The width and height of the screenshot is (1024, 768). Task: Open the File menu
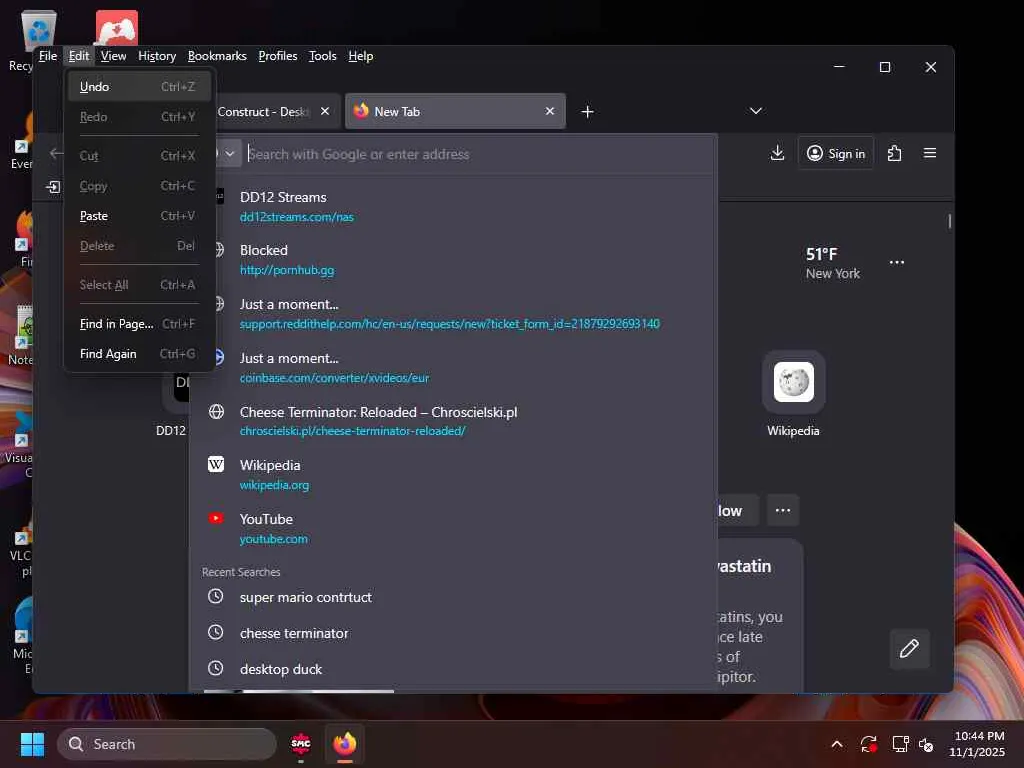click(48, 56)
